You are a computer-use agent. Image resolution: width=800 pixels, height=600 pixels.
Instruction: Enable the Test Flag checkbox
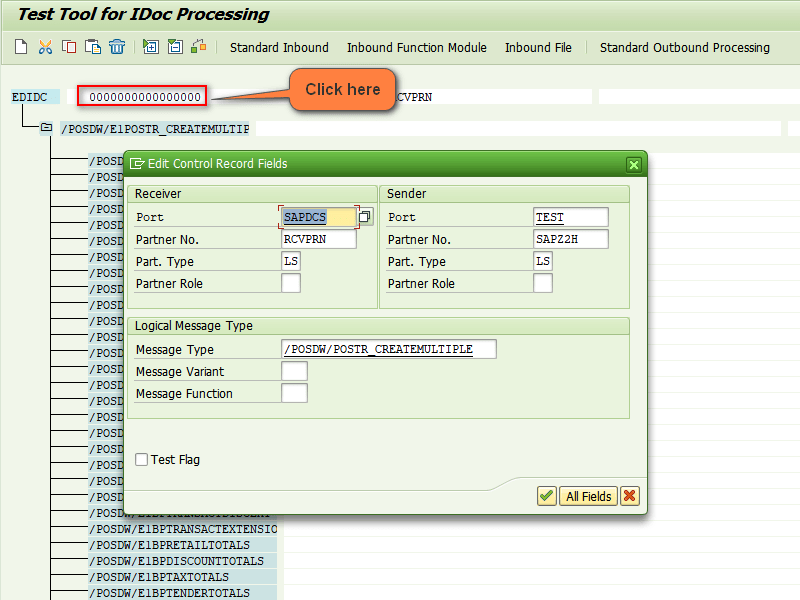click(x=142, y=460)
